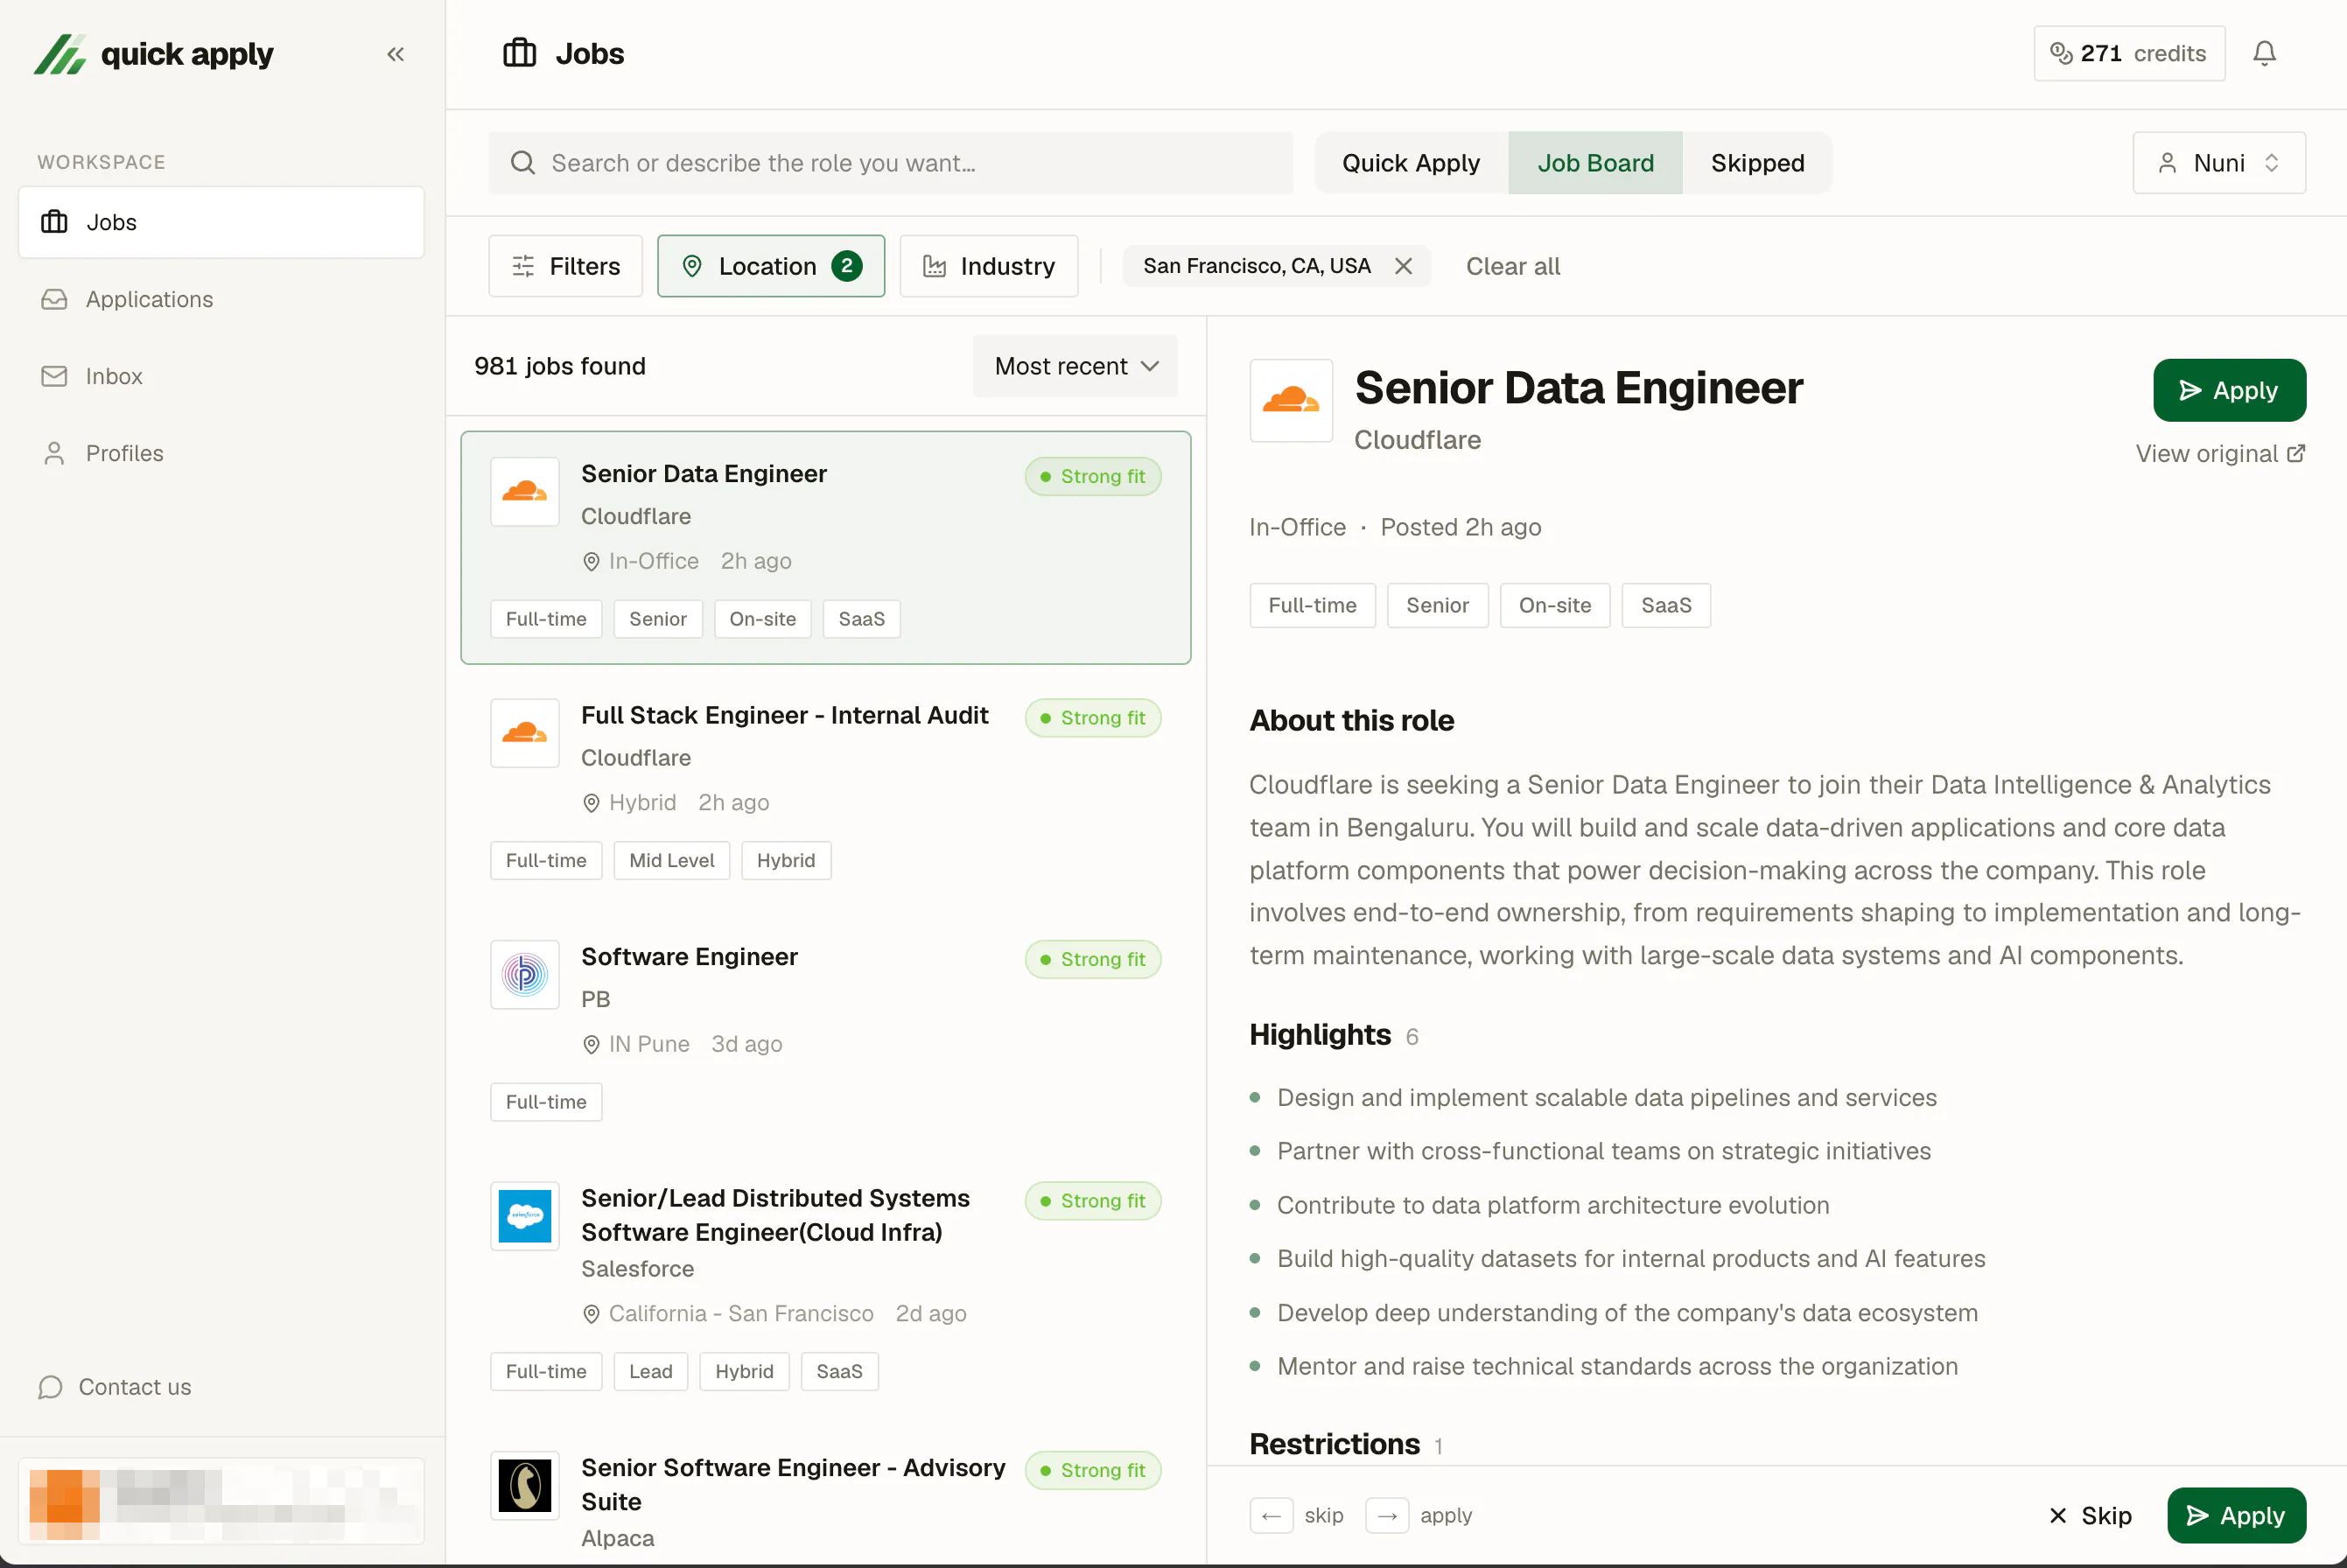Click the Cloudflare logo in Full Stack Engineer card
2347x1568 pixels.
(525, 733)
